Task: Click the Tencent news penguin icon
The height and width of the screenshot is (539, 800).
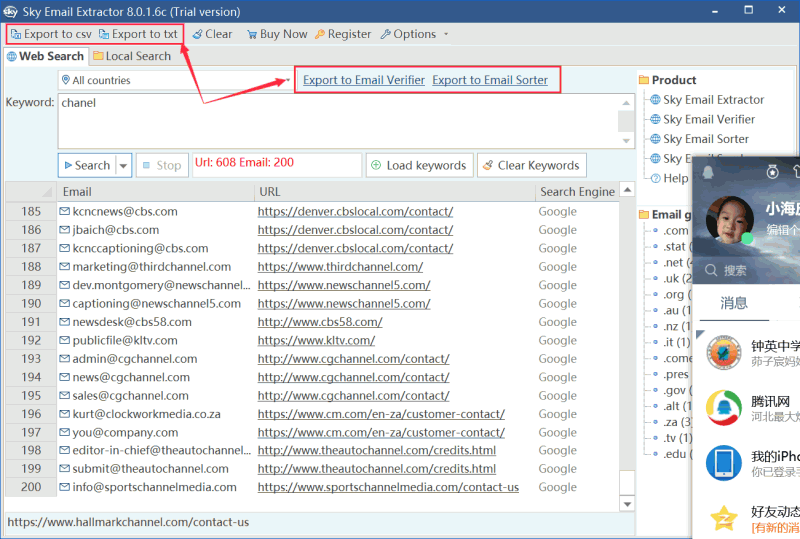Action: (x=723, y=409)
